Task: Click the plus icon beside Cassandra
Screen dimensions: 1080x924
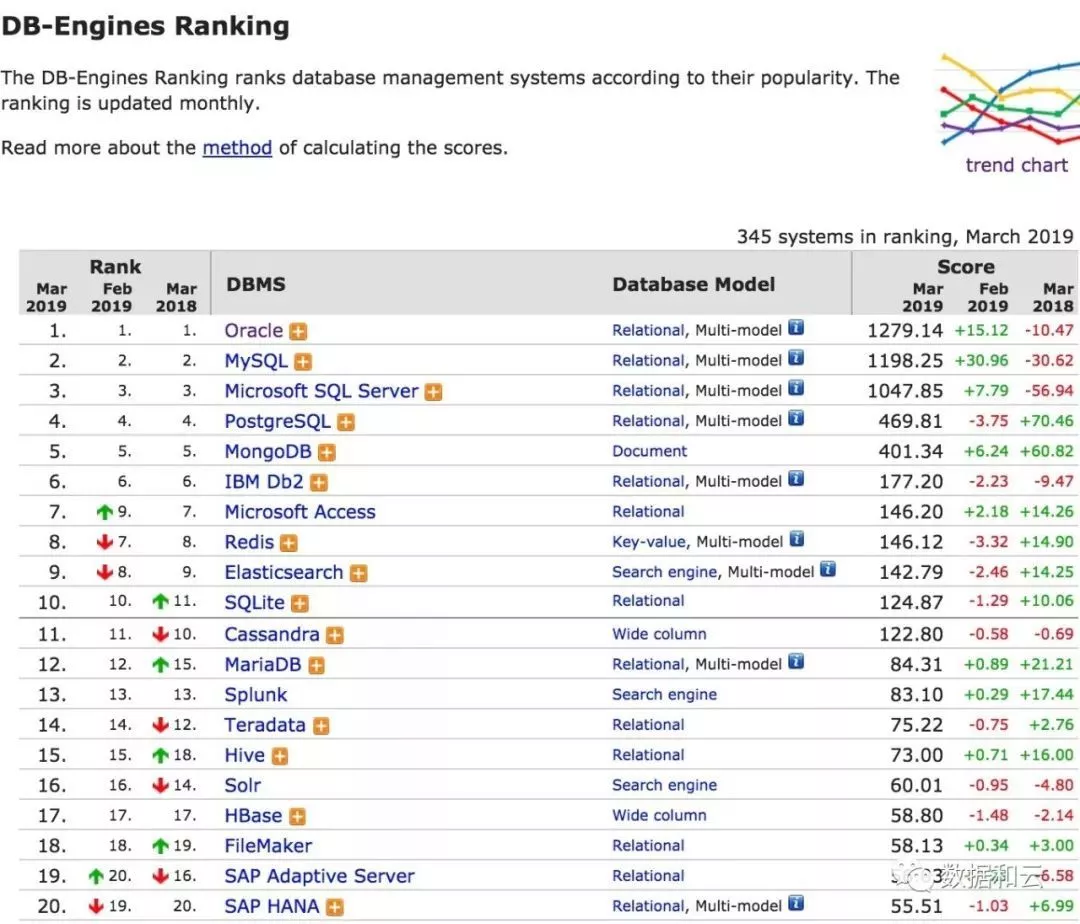Action: pyautogui.click(x=334, y=636)
